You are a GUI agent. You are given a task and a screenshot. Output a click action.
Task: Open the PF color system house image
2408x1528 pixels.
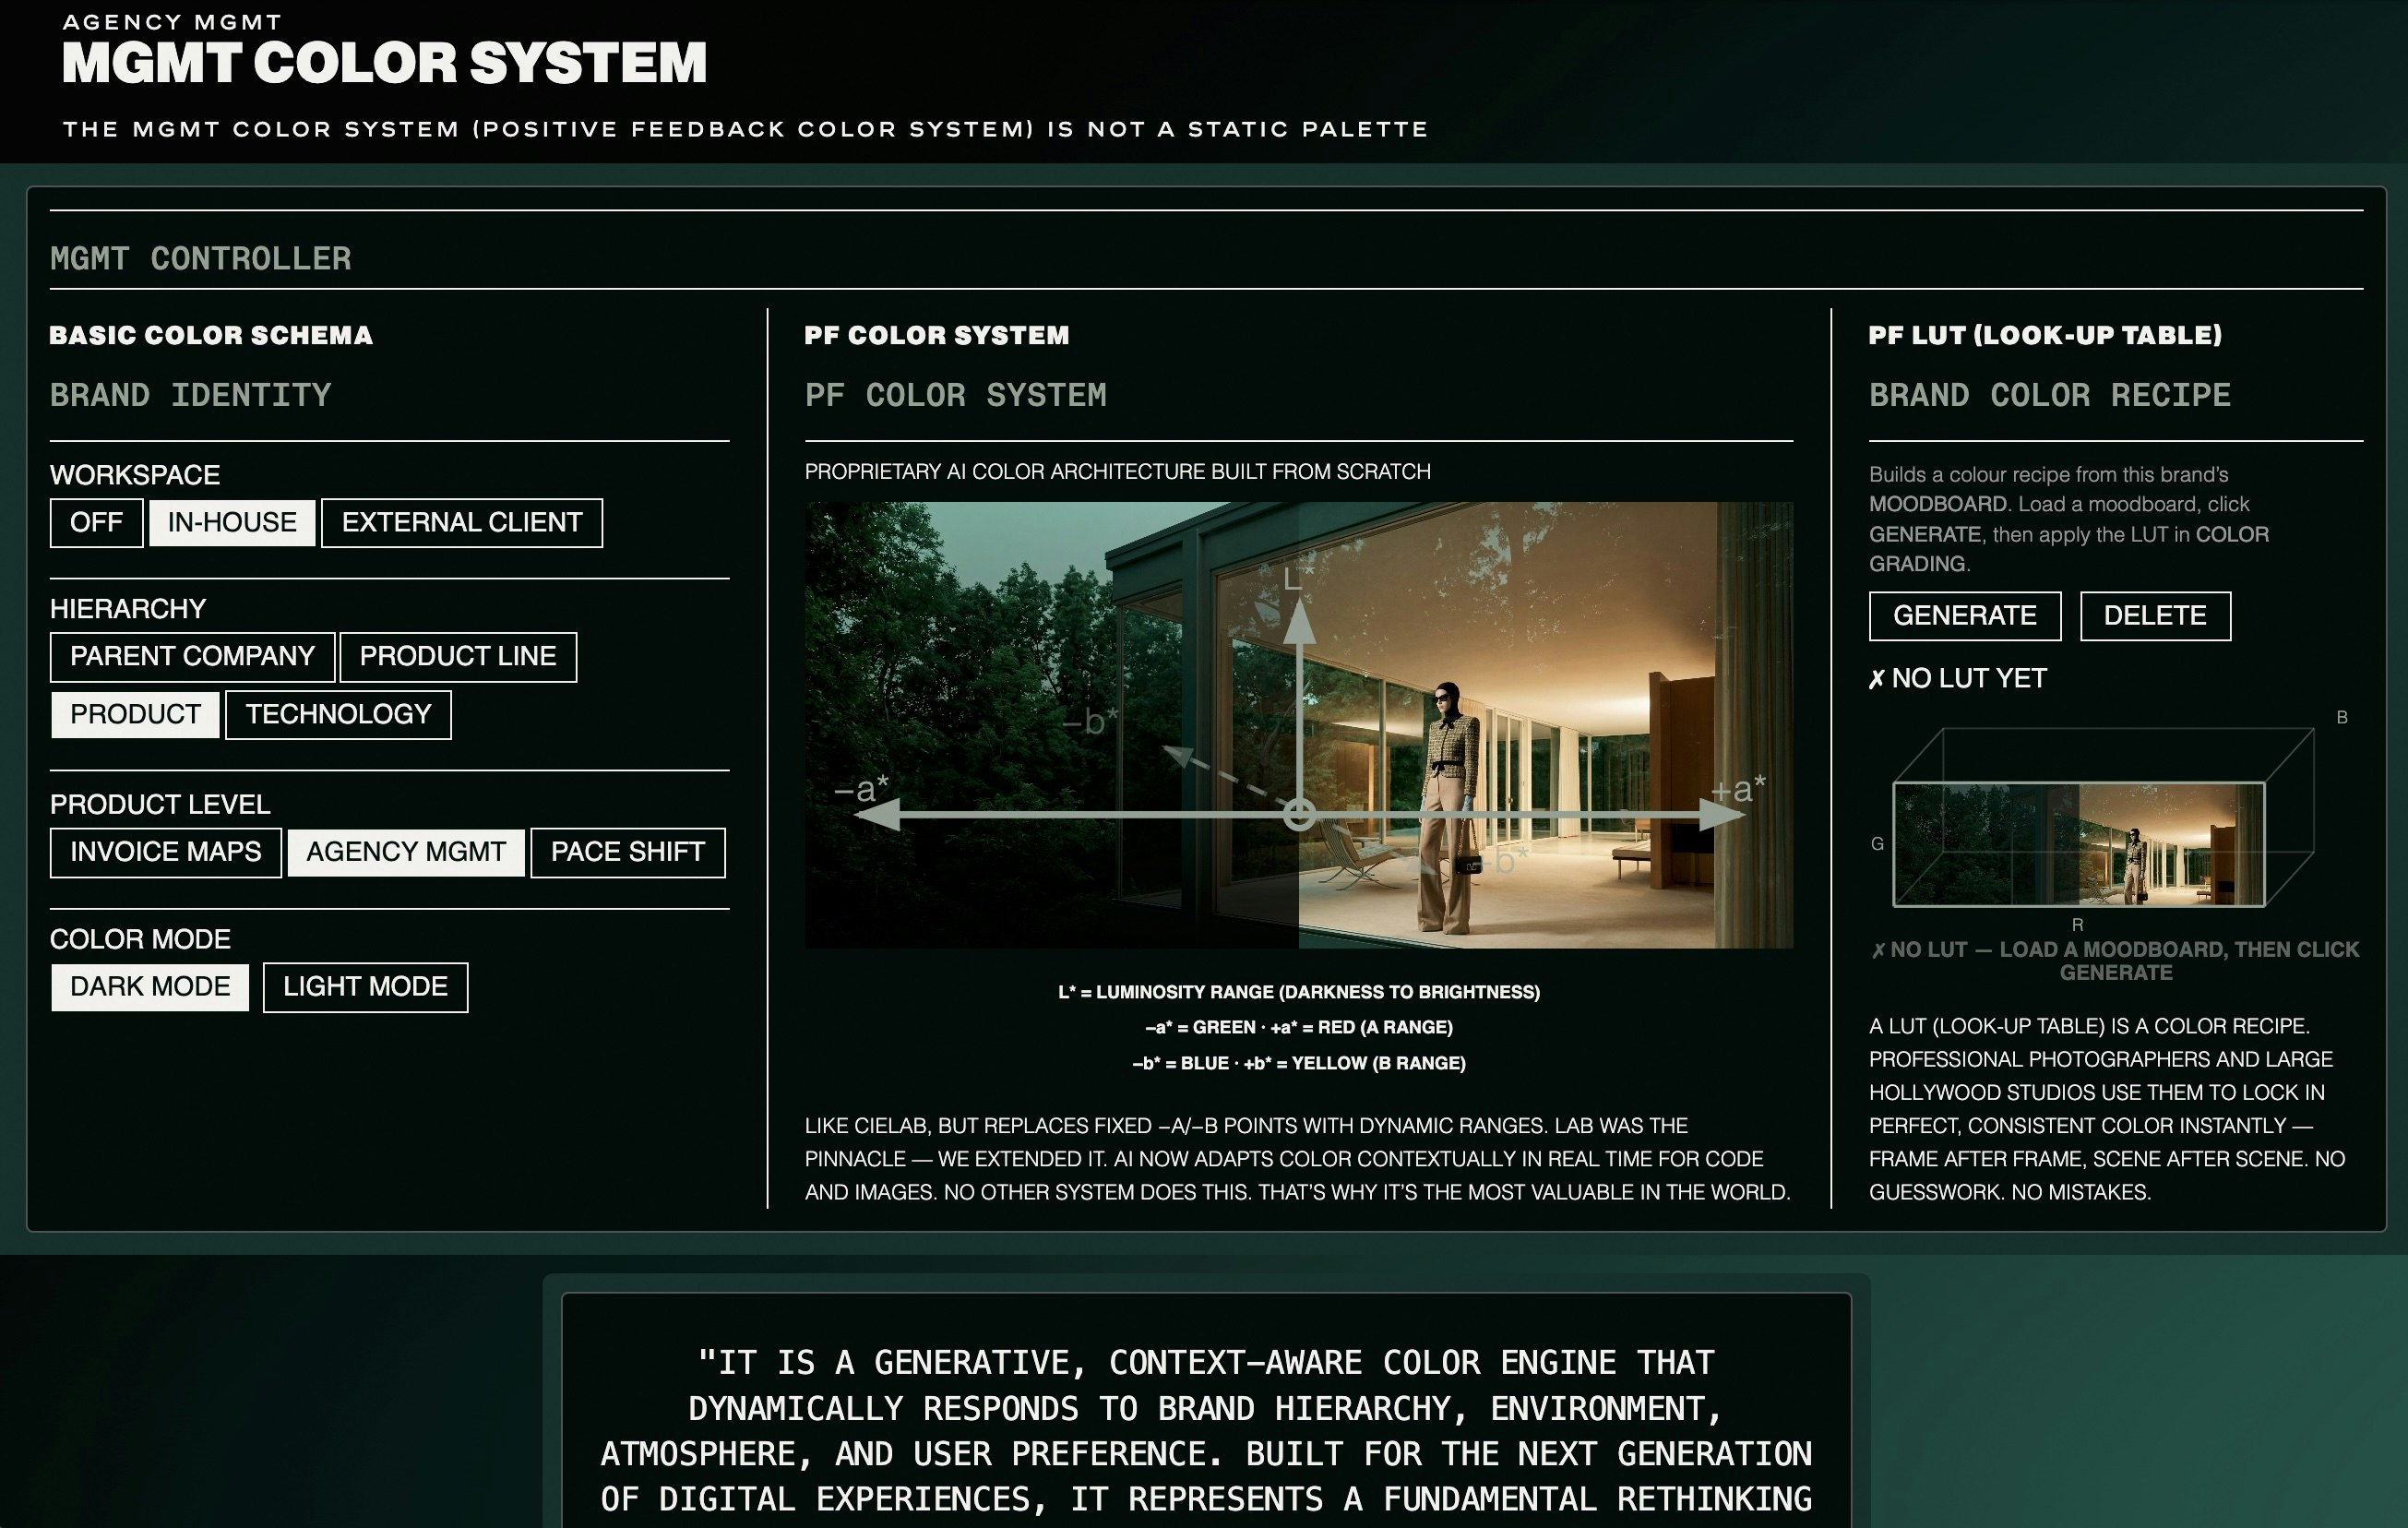(1299, 725)
